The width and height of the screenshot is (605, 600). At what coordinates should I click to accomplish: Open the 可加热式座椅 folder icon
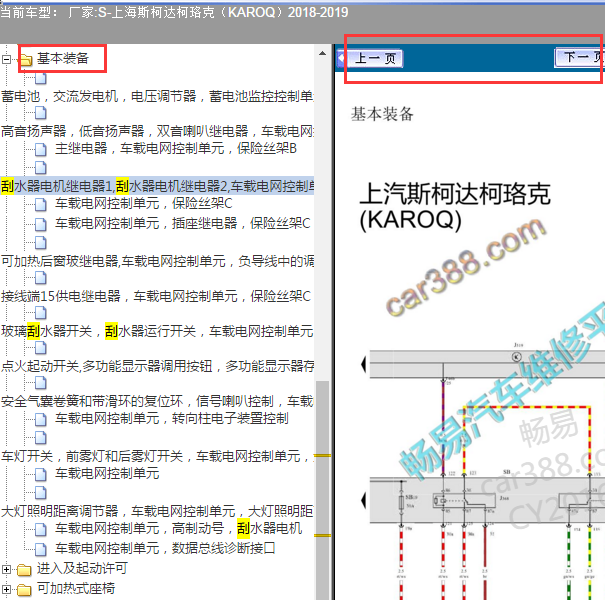(x=24, y=590)
